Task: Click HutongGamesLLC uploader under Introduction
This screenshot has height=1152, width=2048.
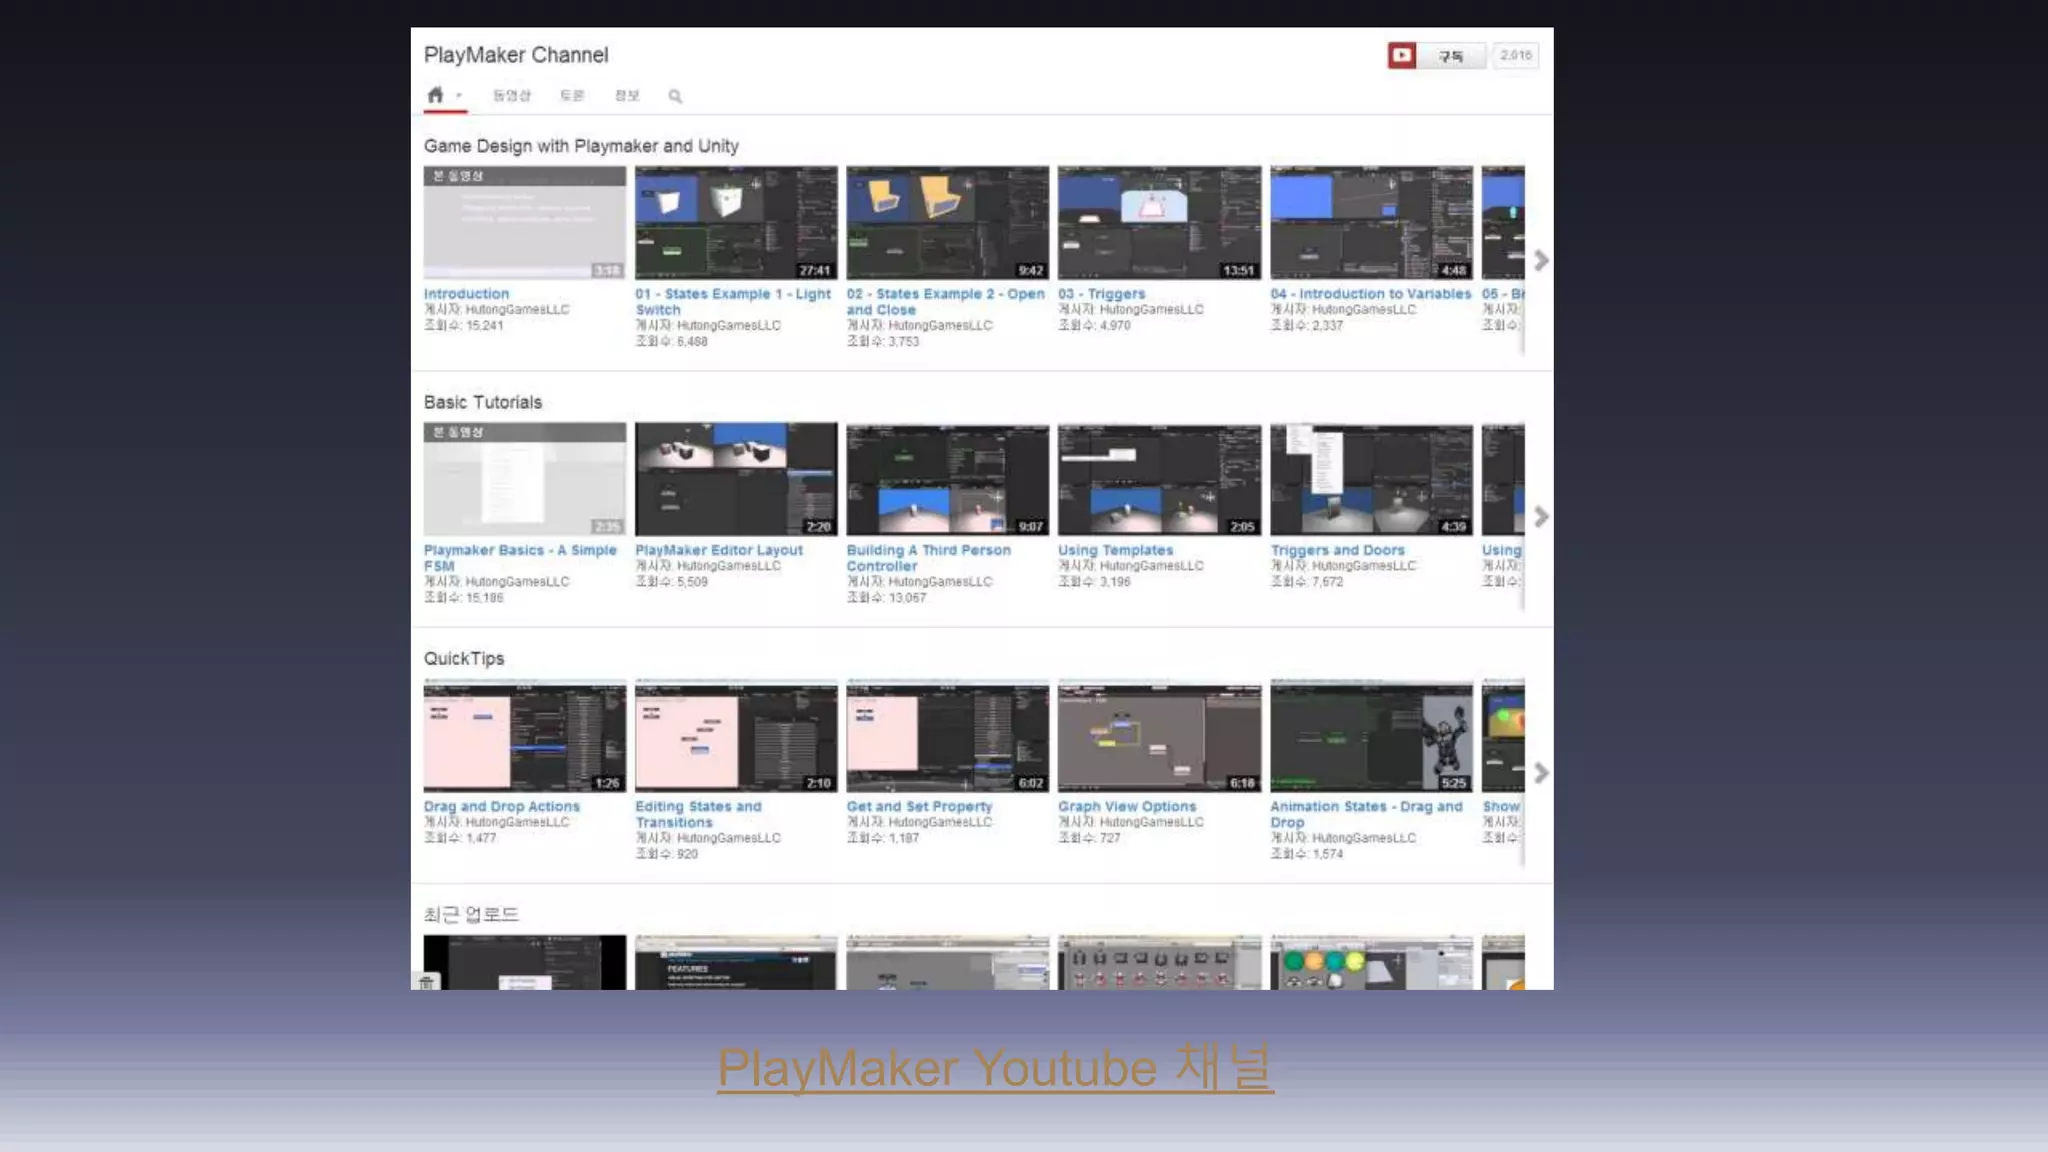Action: (517, 310)
